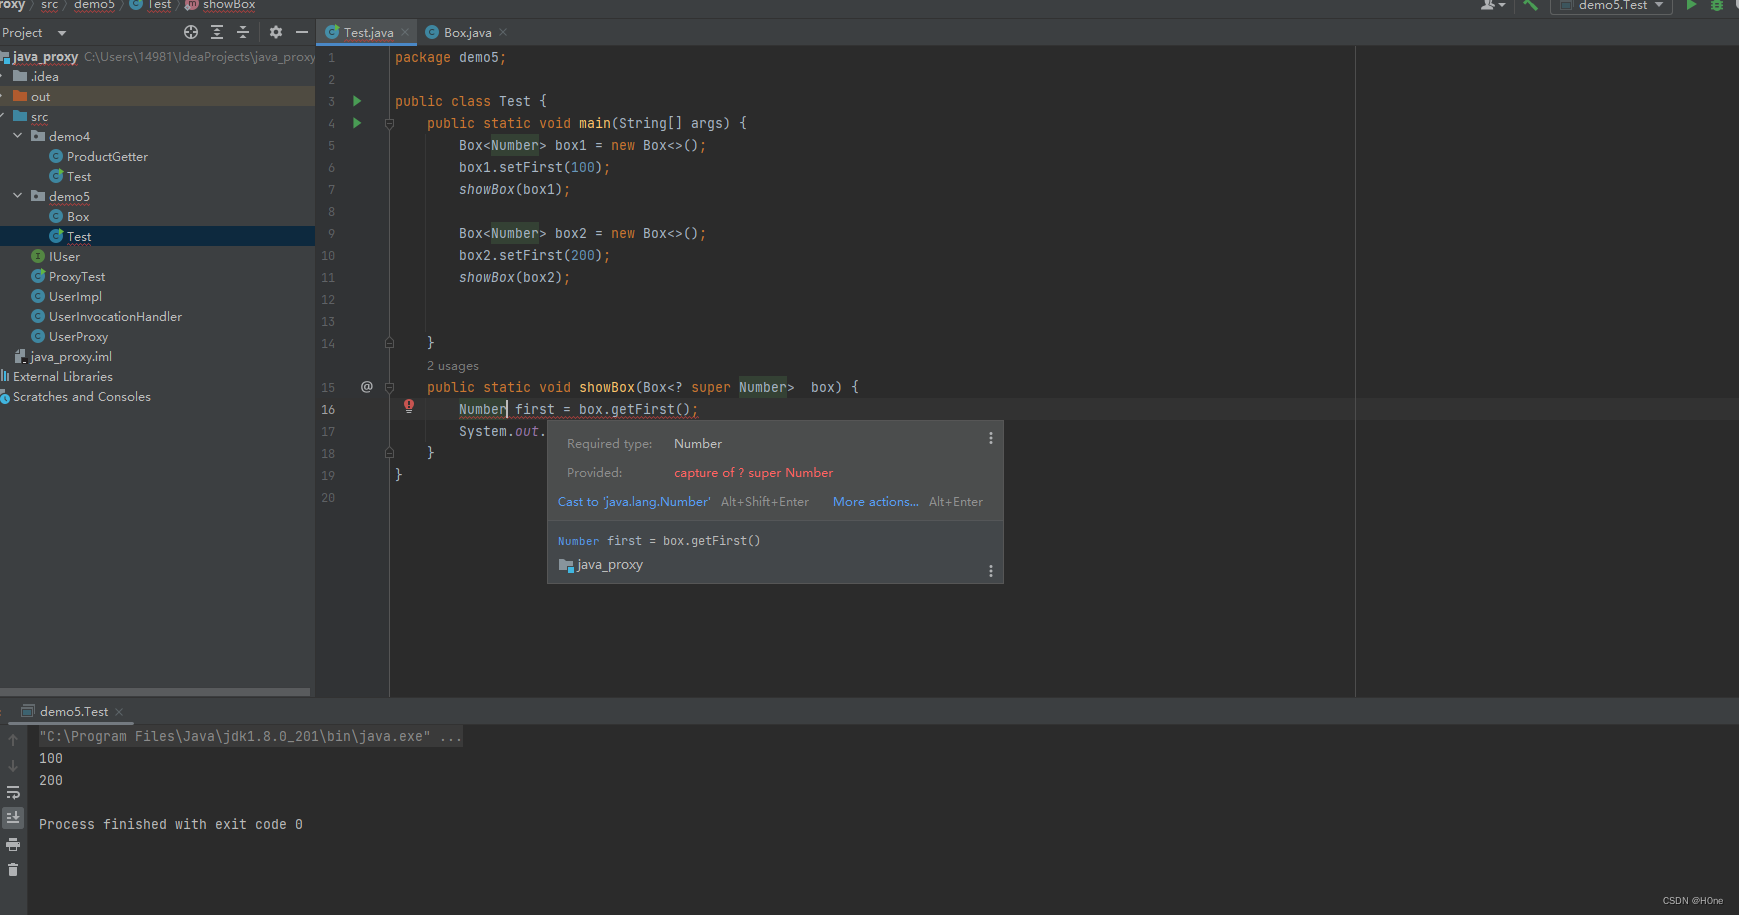Click External Libraries node

62,376
